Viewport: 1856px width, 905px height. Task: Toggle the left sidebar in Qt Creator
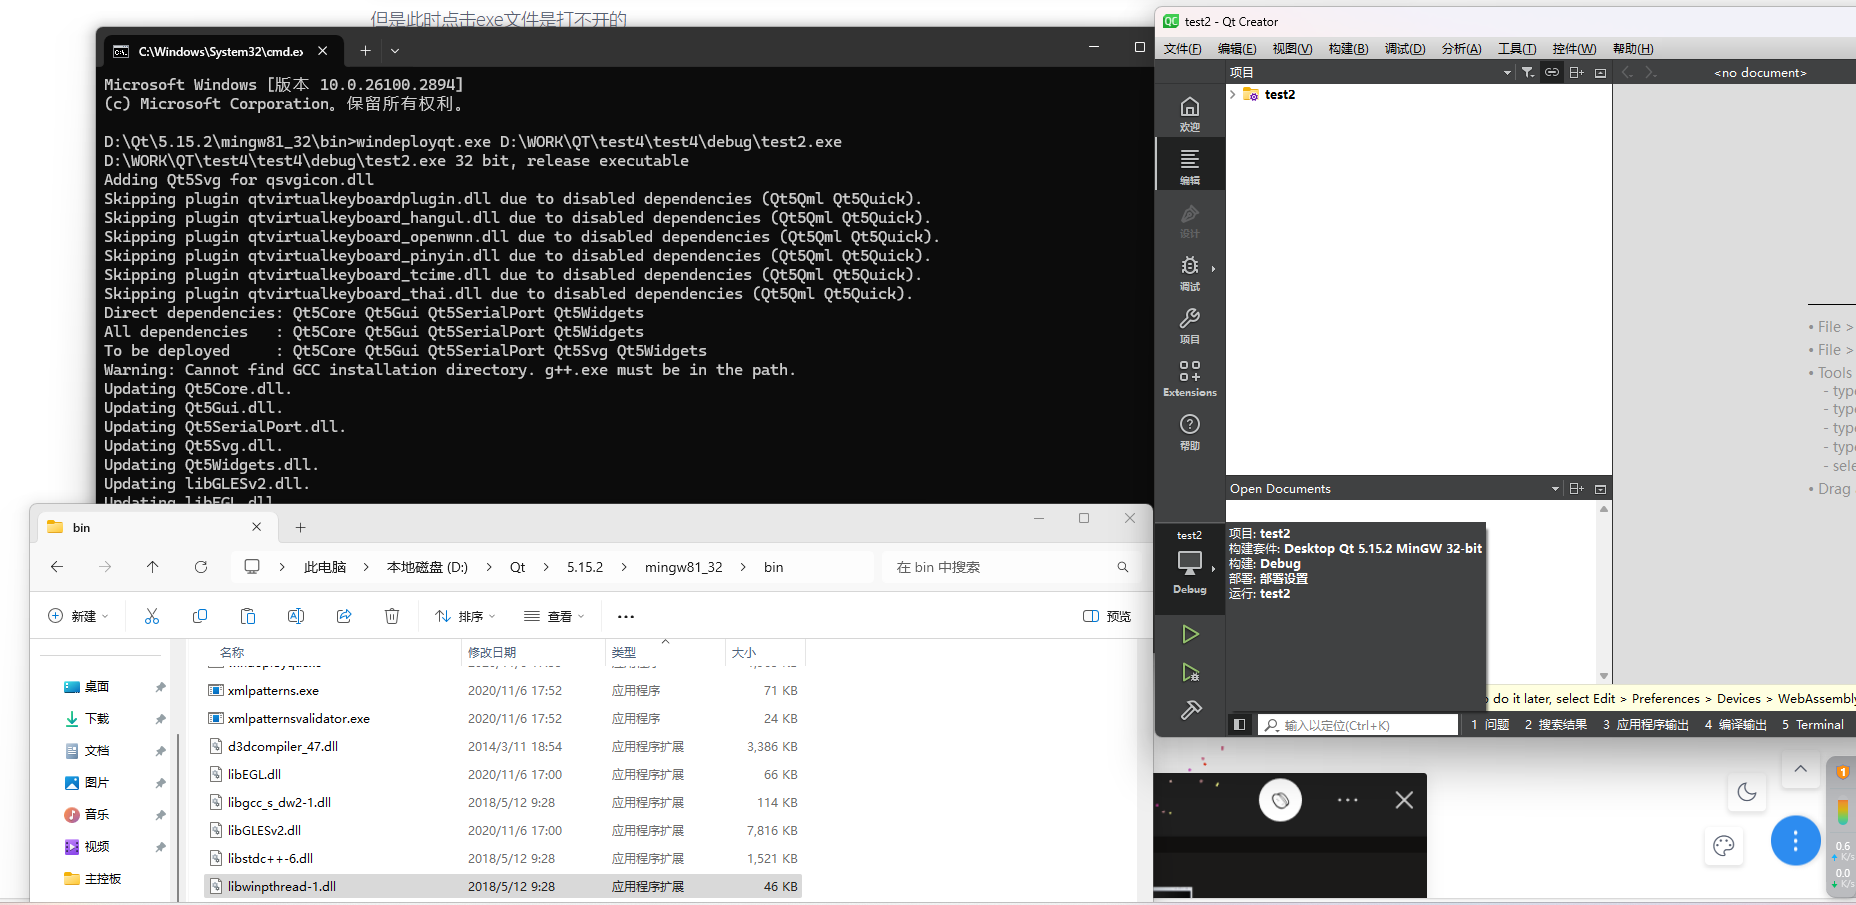click(1239, 725)
